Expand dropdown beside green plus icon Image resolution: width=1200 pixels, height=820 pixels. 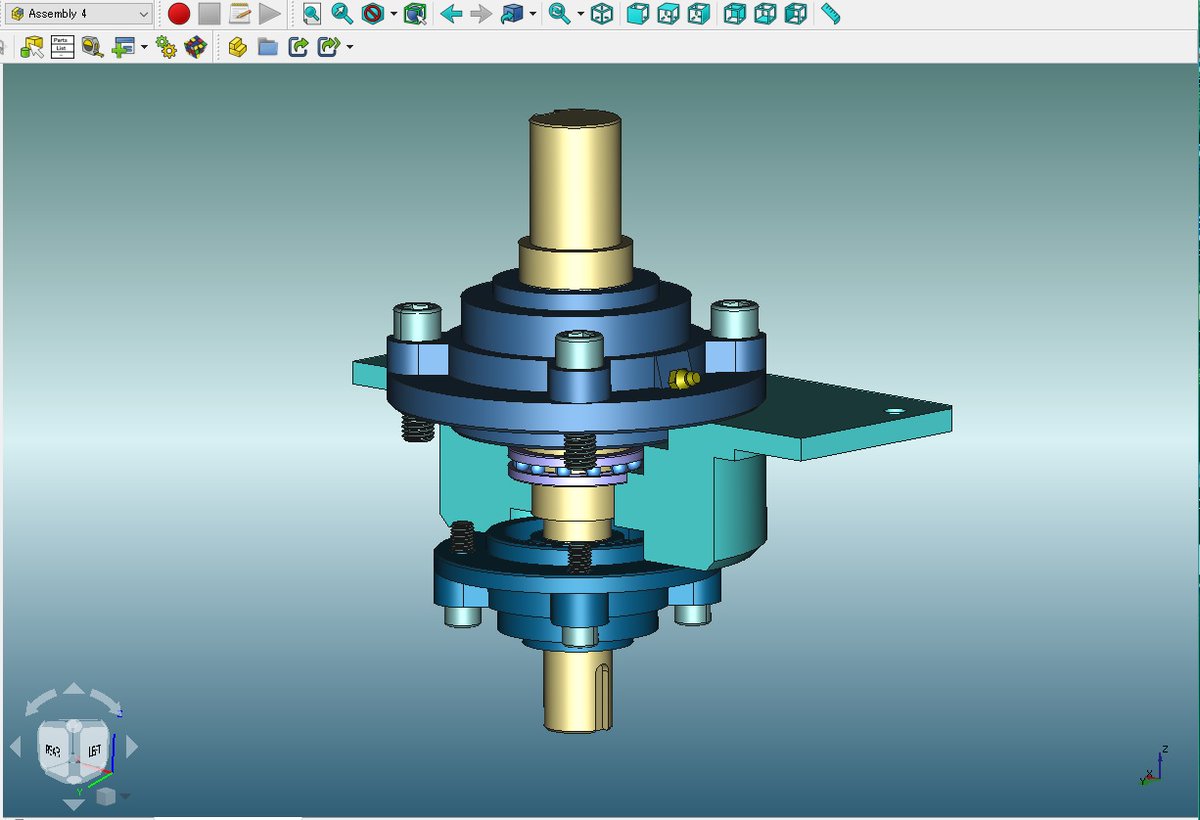pyautogui.click(x=144, y=46)
